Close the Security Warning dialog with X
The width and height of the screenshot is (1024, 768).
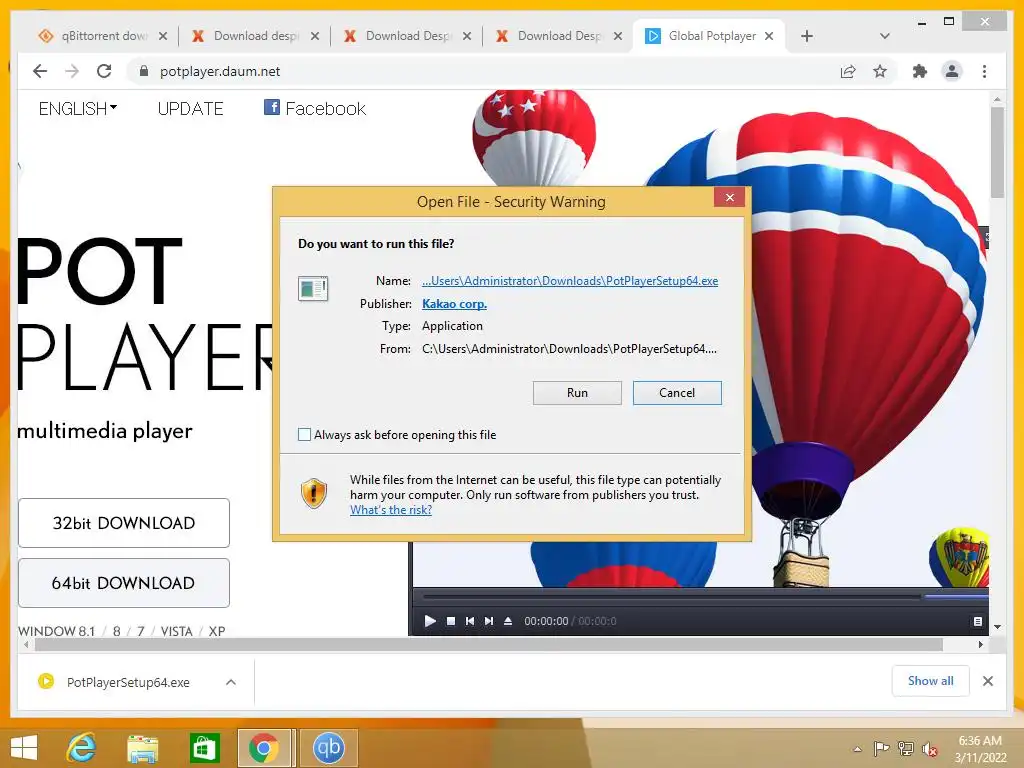pos(729,197)
